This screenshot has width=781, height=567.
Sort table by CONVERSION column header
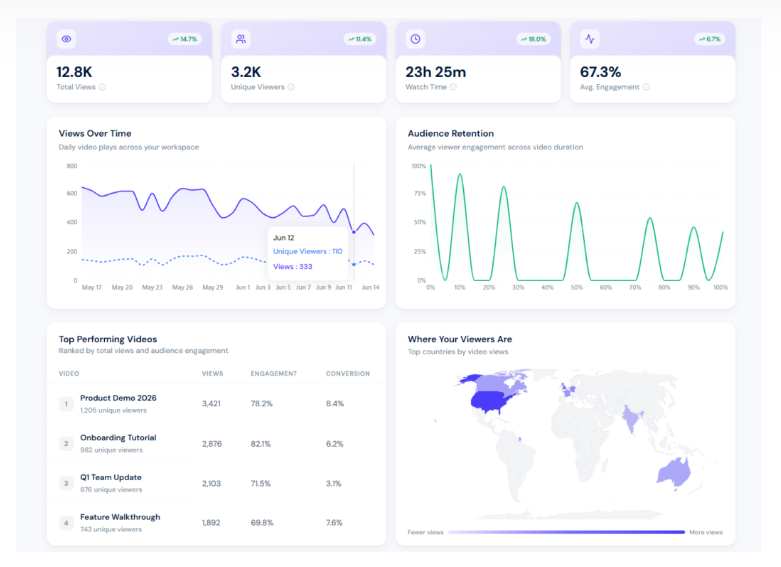coord(348,374)
